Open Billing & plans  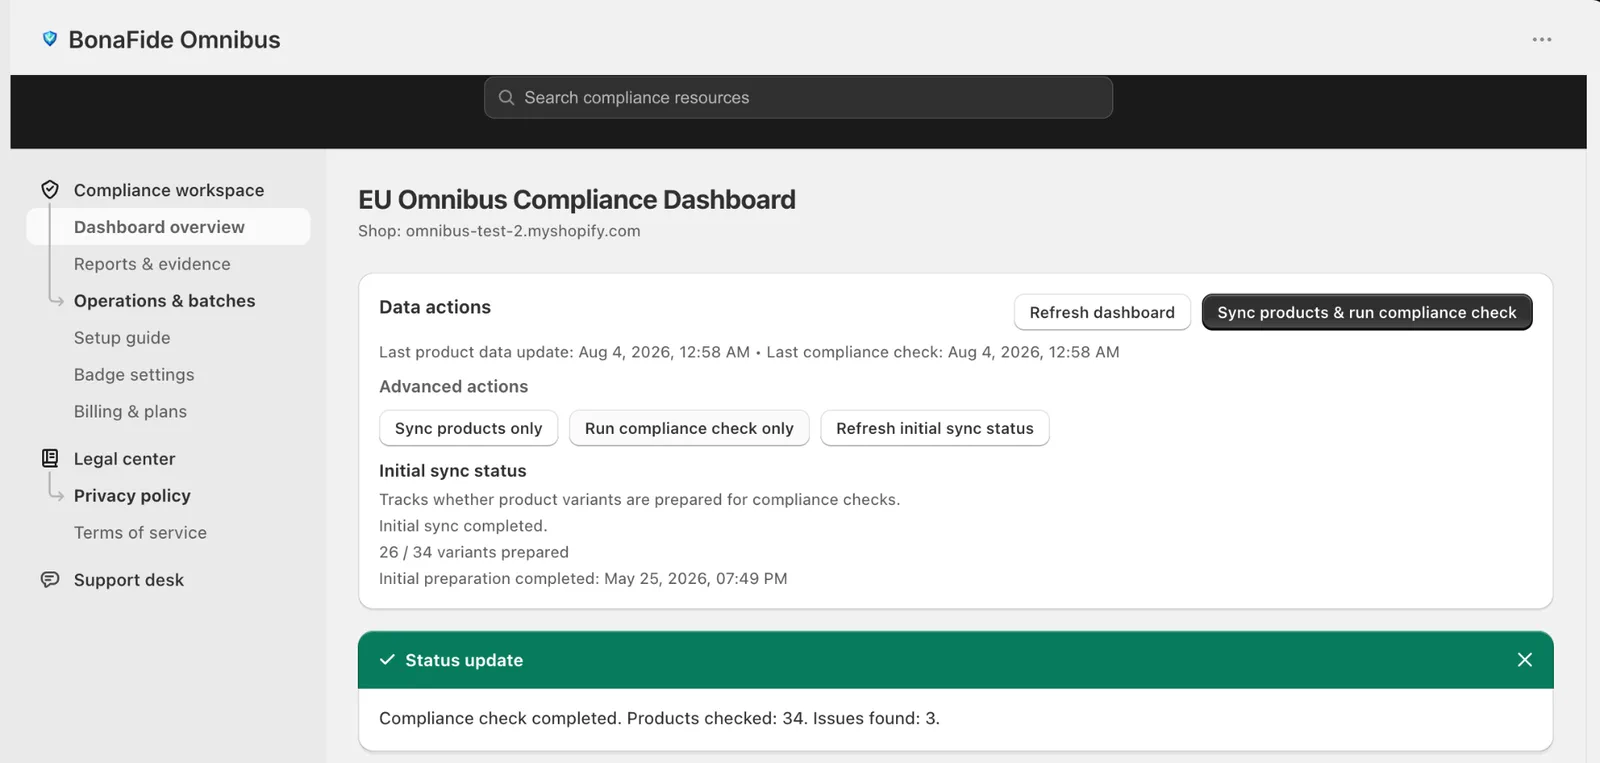(130, 412)
